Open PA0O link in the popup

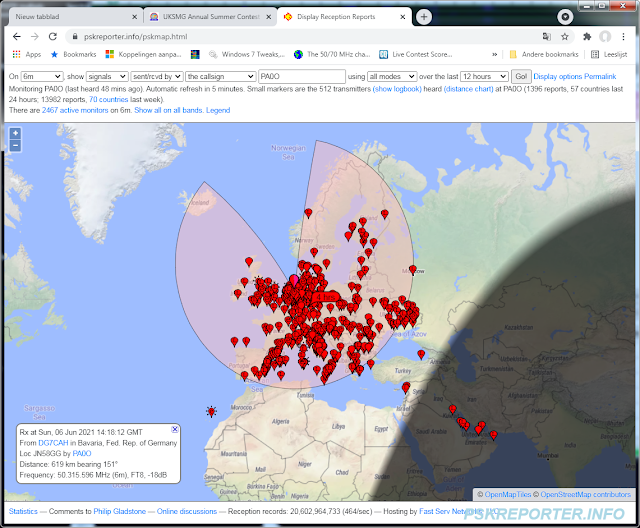coord(82,453)
